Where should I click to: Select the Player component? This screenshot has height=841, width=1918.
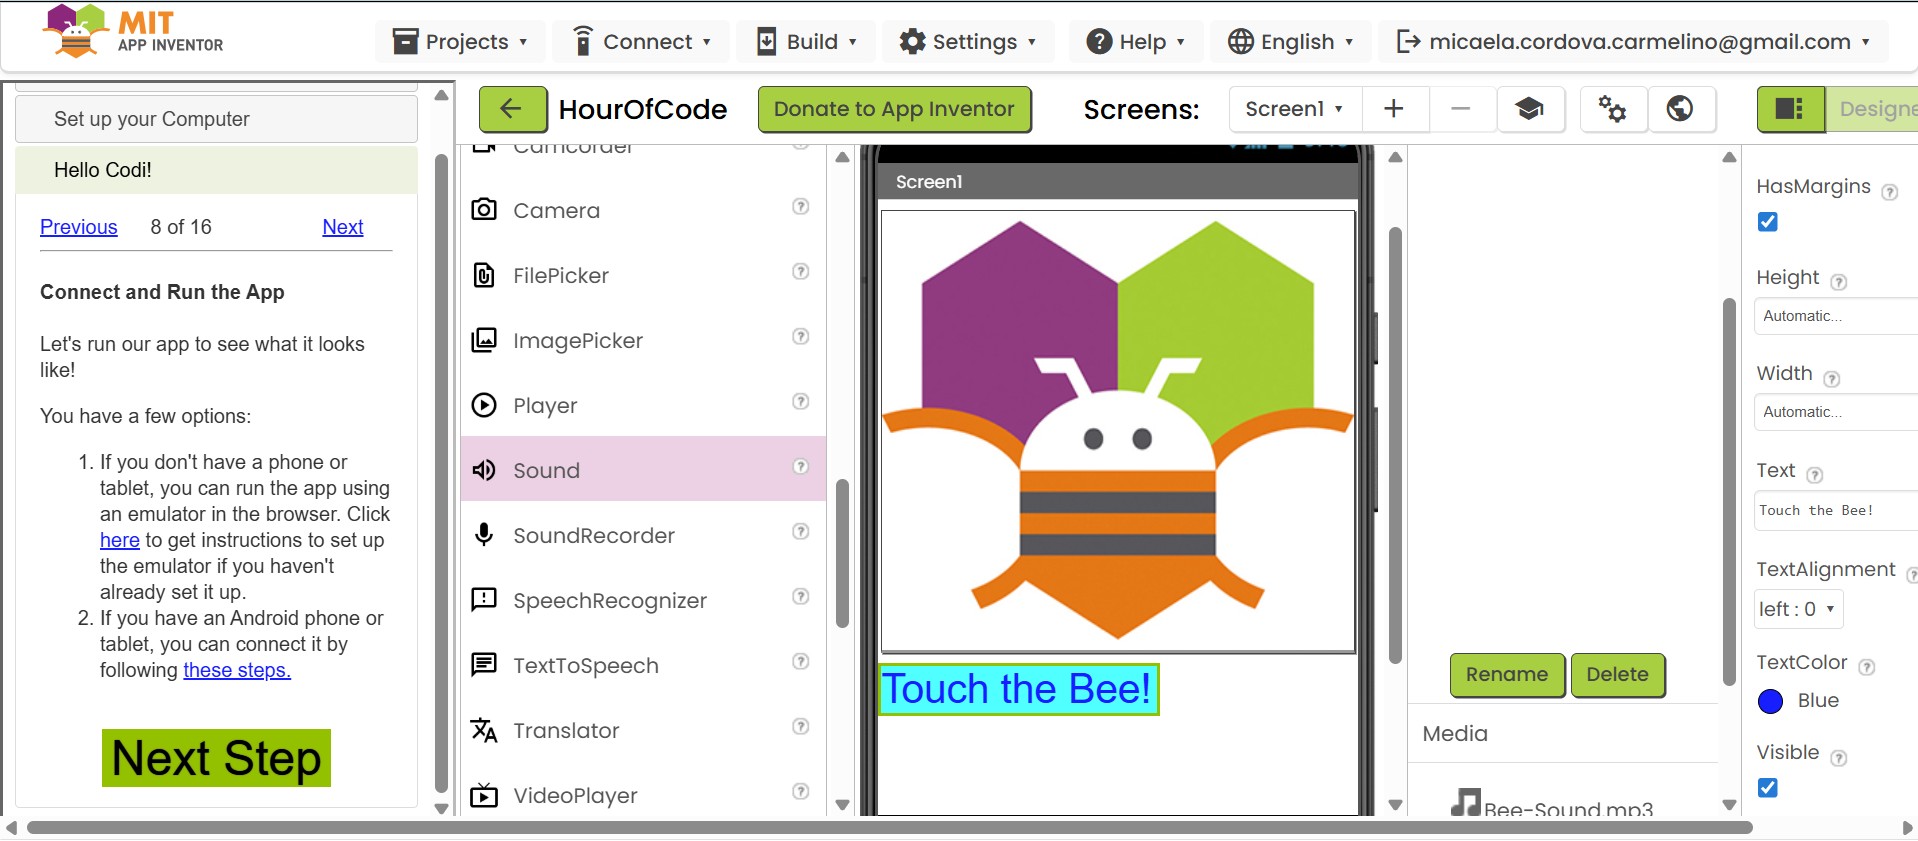coord(642,405)
